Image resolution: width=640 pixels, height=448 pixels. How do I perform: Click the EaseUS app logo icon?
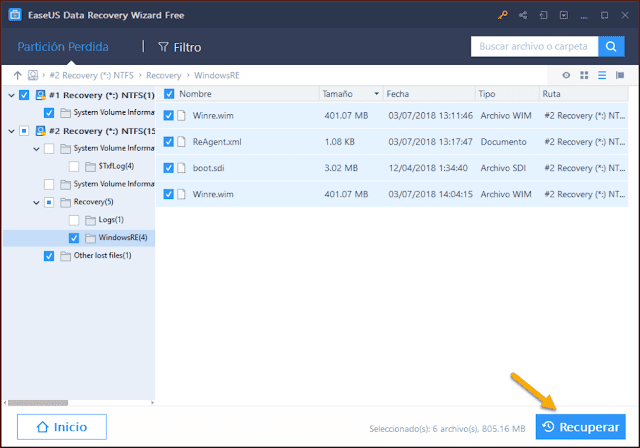click(15, 15)
